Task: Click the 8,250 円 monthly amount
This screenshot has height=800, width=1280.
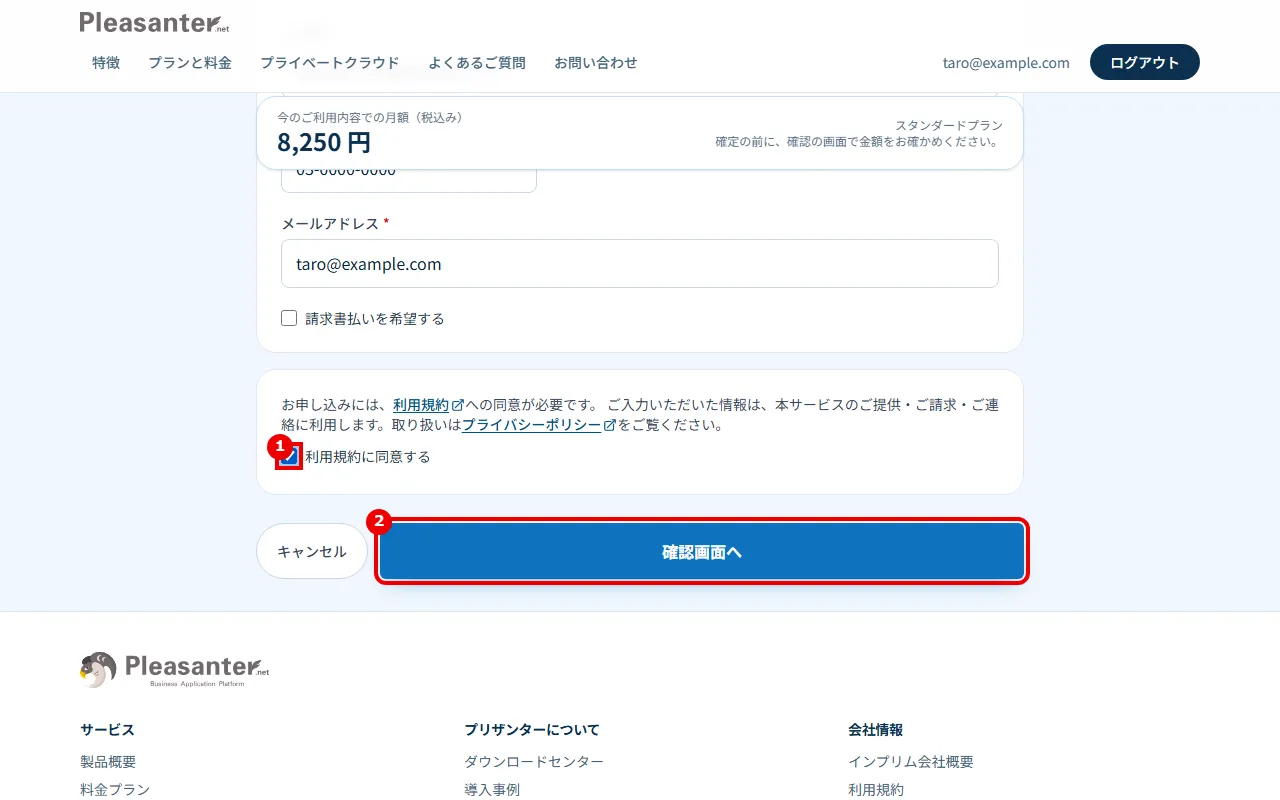Action: tap(324, 142)
